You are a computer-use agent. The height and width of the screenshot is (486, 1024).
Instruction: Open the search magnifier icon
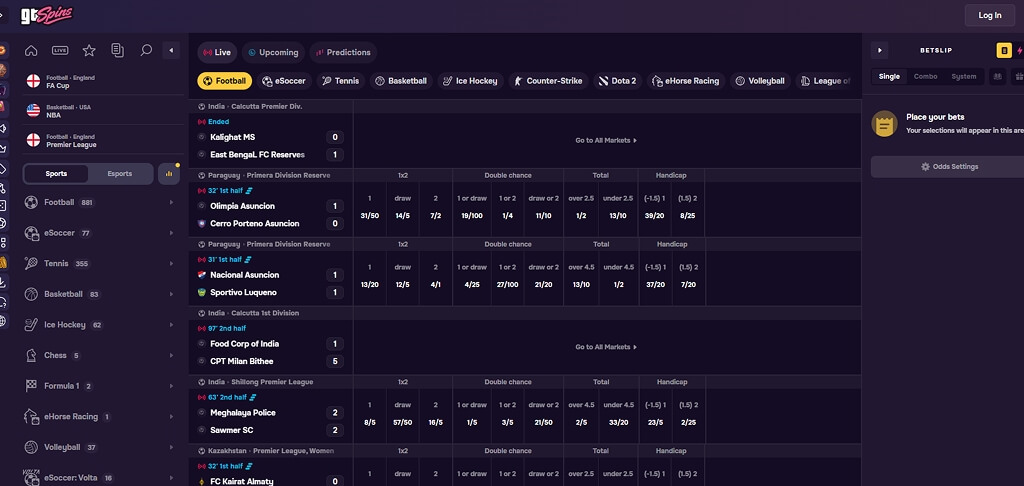click(x=146, y=50)
